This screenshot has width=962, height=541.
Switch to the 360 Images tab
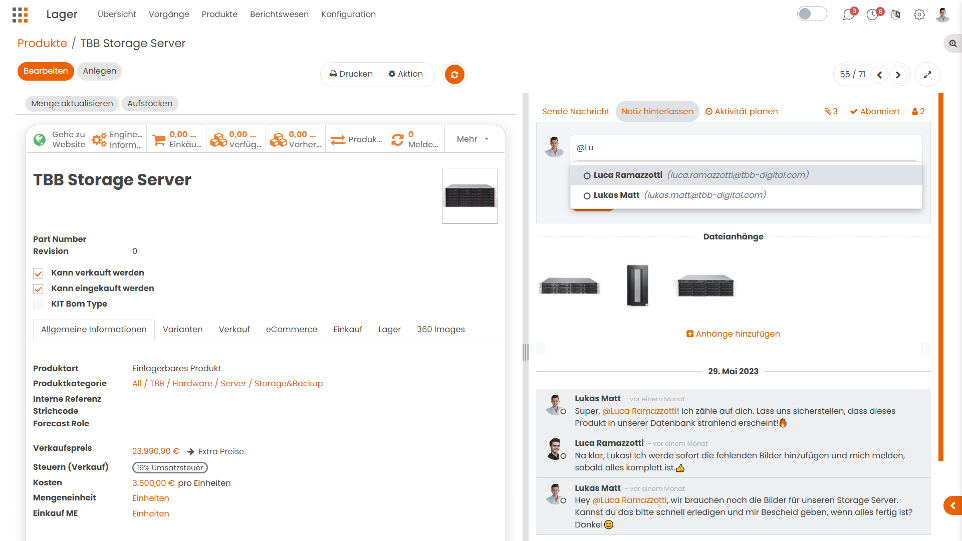[x=441, y=329]
